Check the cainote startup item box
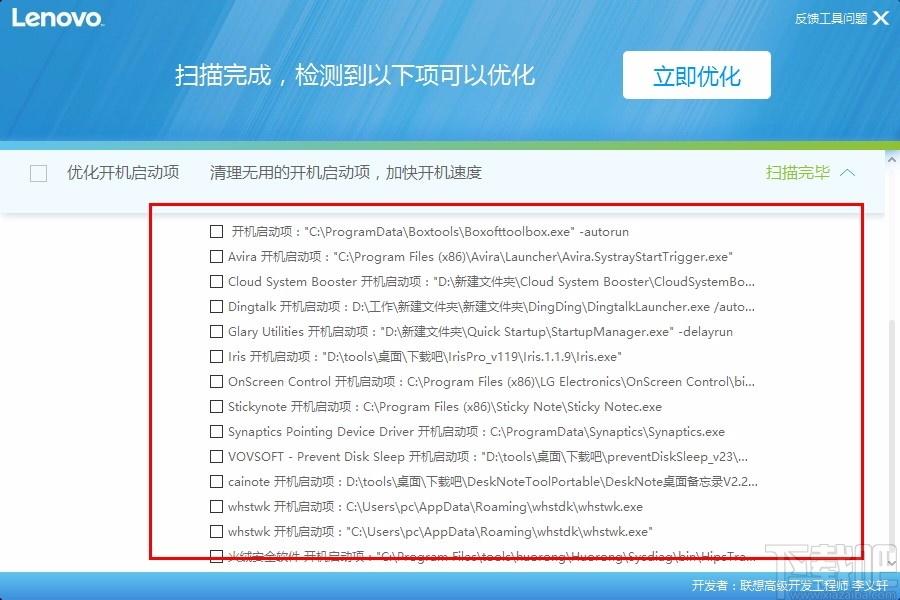The width and height of the screenshot is (900, 600). 216,481
